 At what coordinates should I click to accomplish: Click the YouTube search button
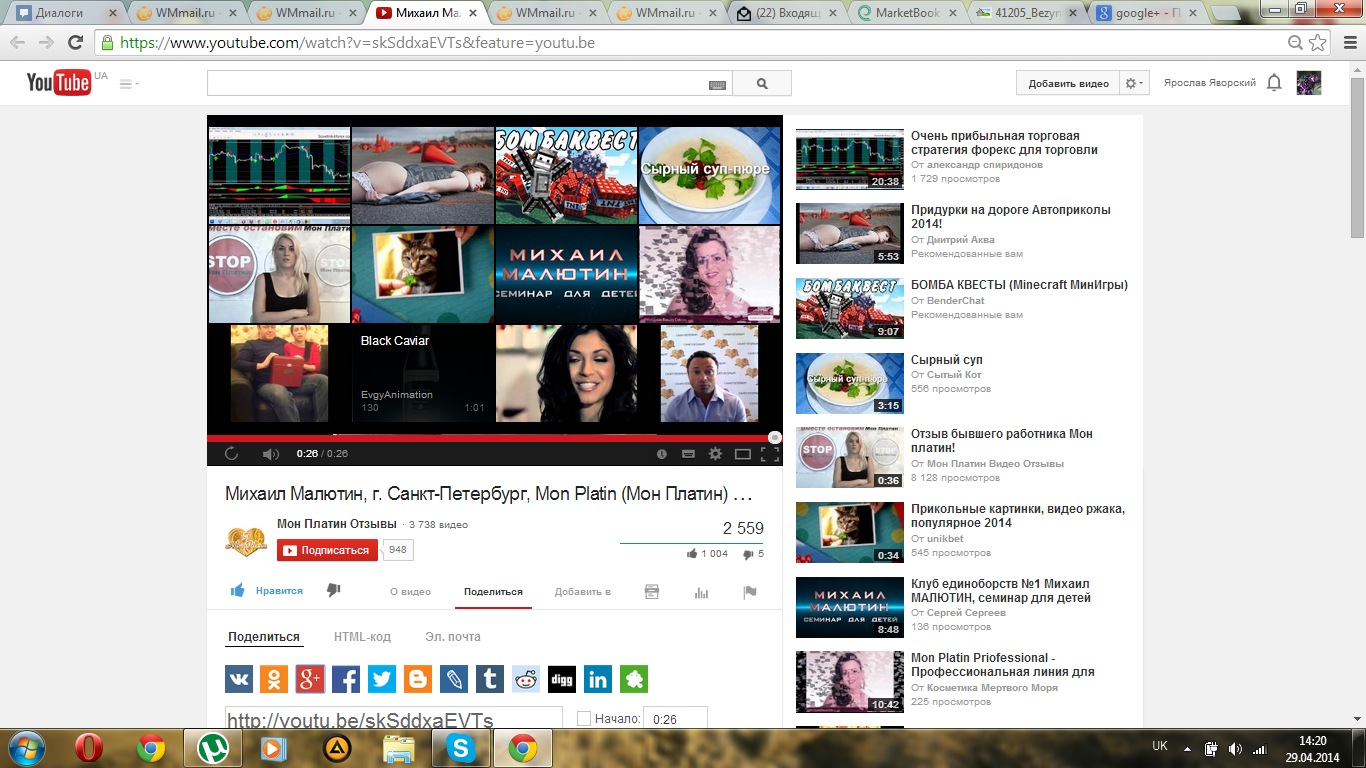click(762, 84)
